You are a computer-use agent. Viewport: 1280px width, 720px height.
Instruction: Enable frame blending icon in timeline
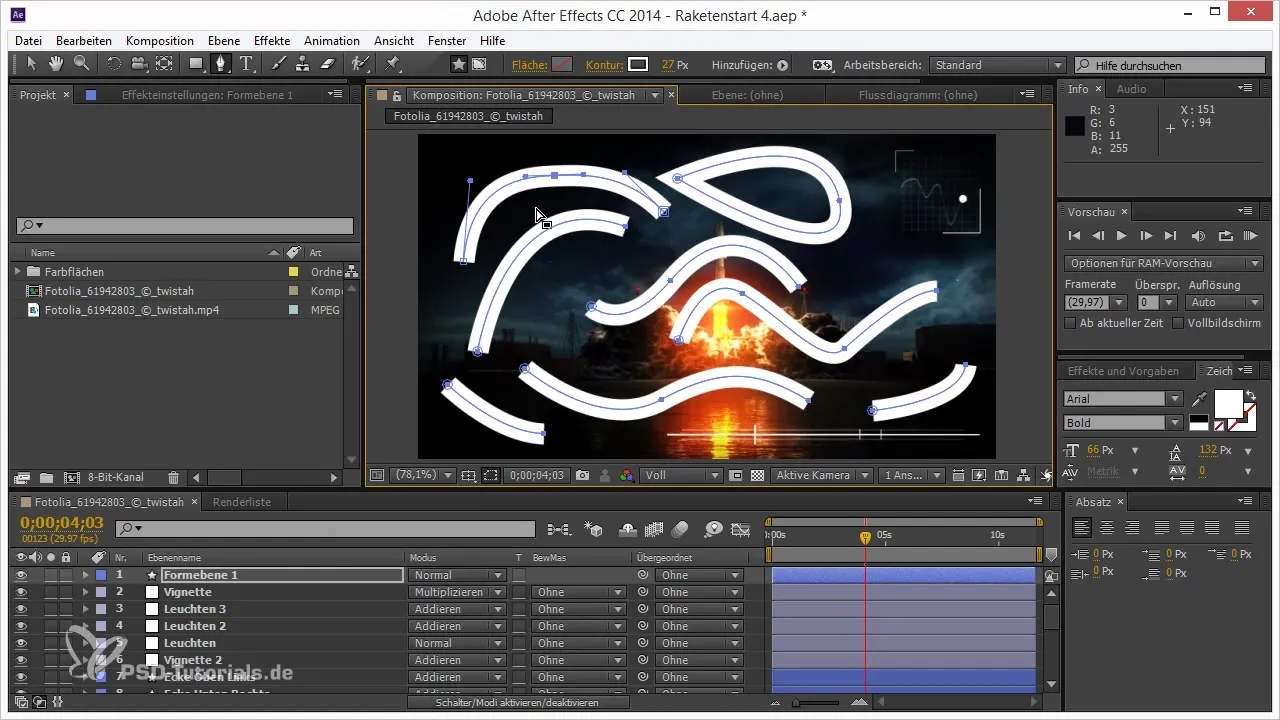(x=655, y=528)
